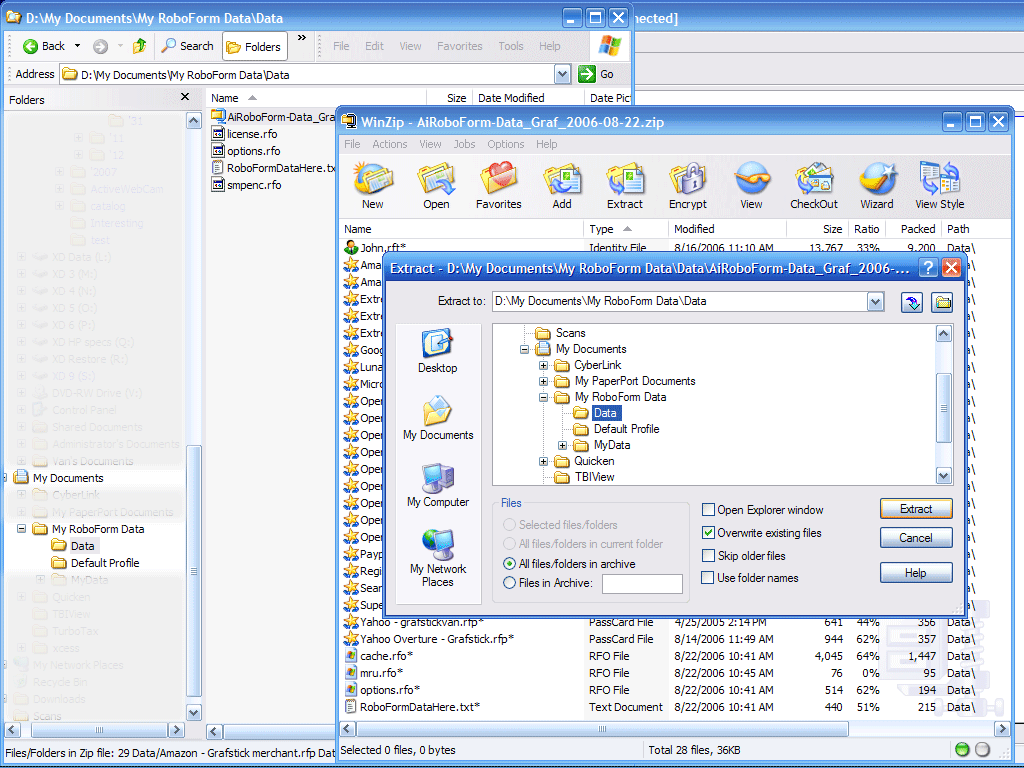This screenshot has height=768, width=1024.
Task: Click the new folder icon beside Extract to
Action: [x=941, y=302]
